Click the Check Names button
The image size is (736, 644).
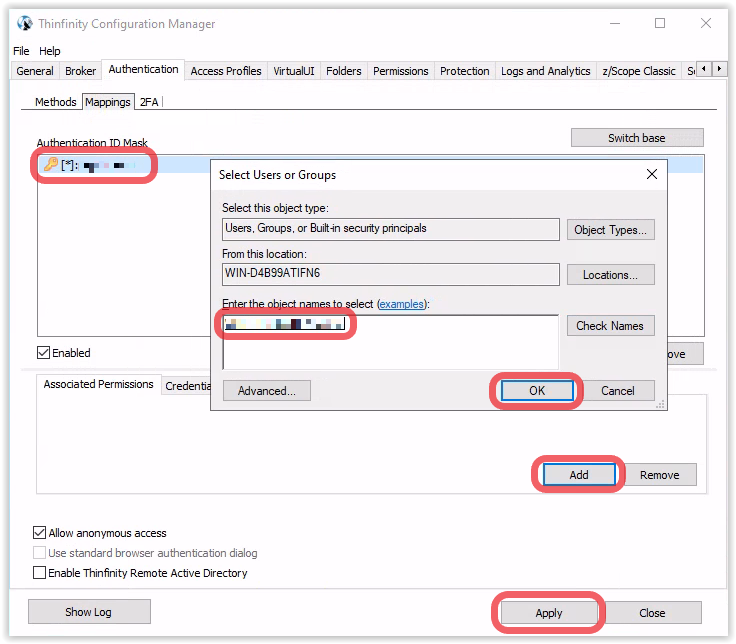(x=610, y=326)
